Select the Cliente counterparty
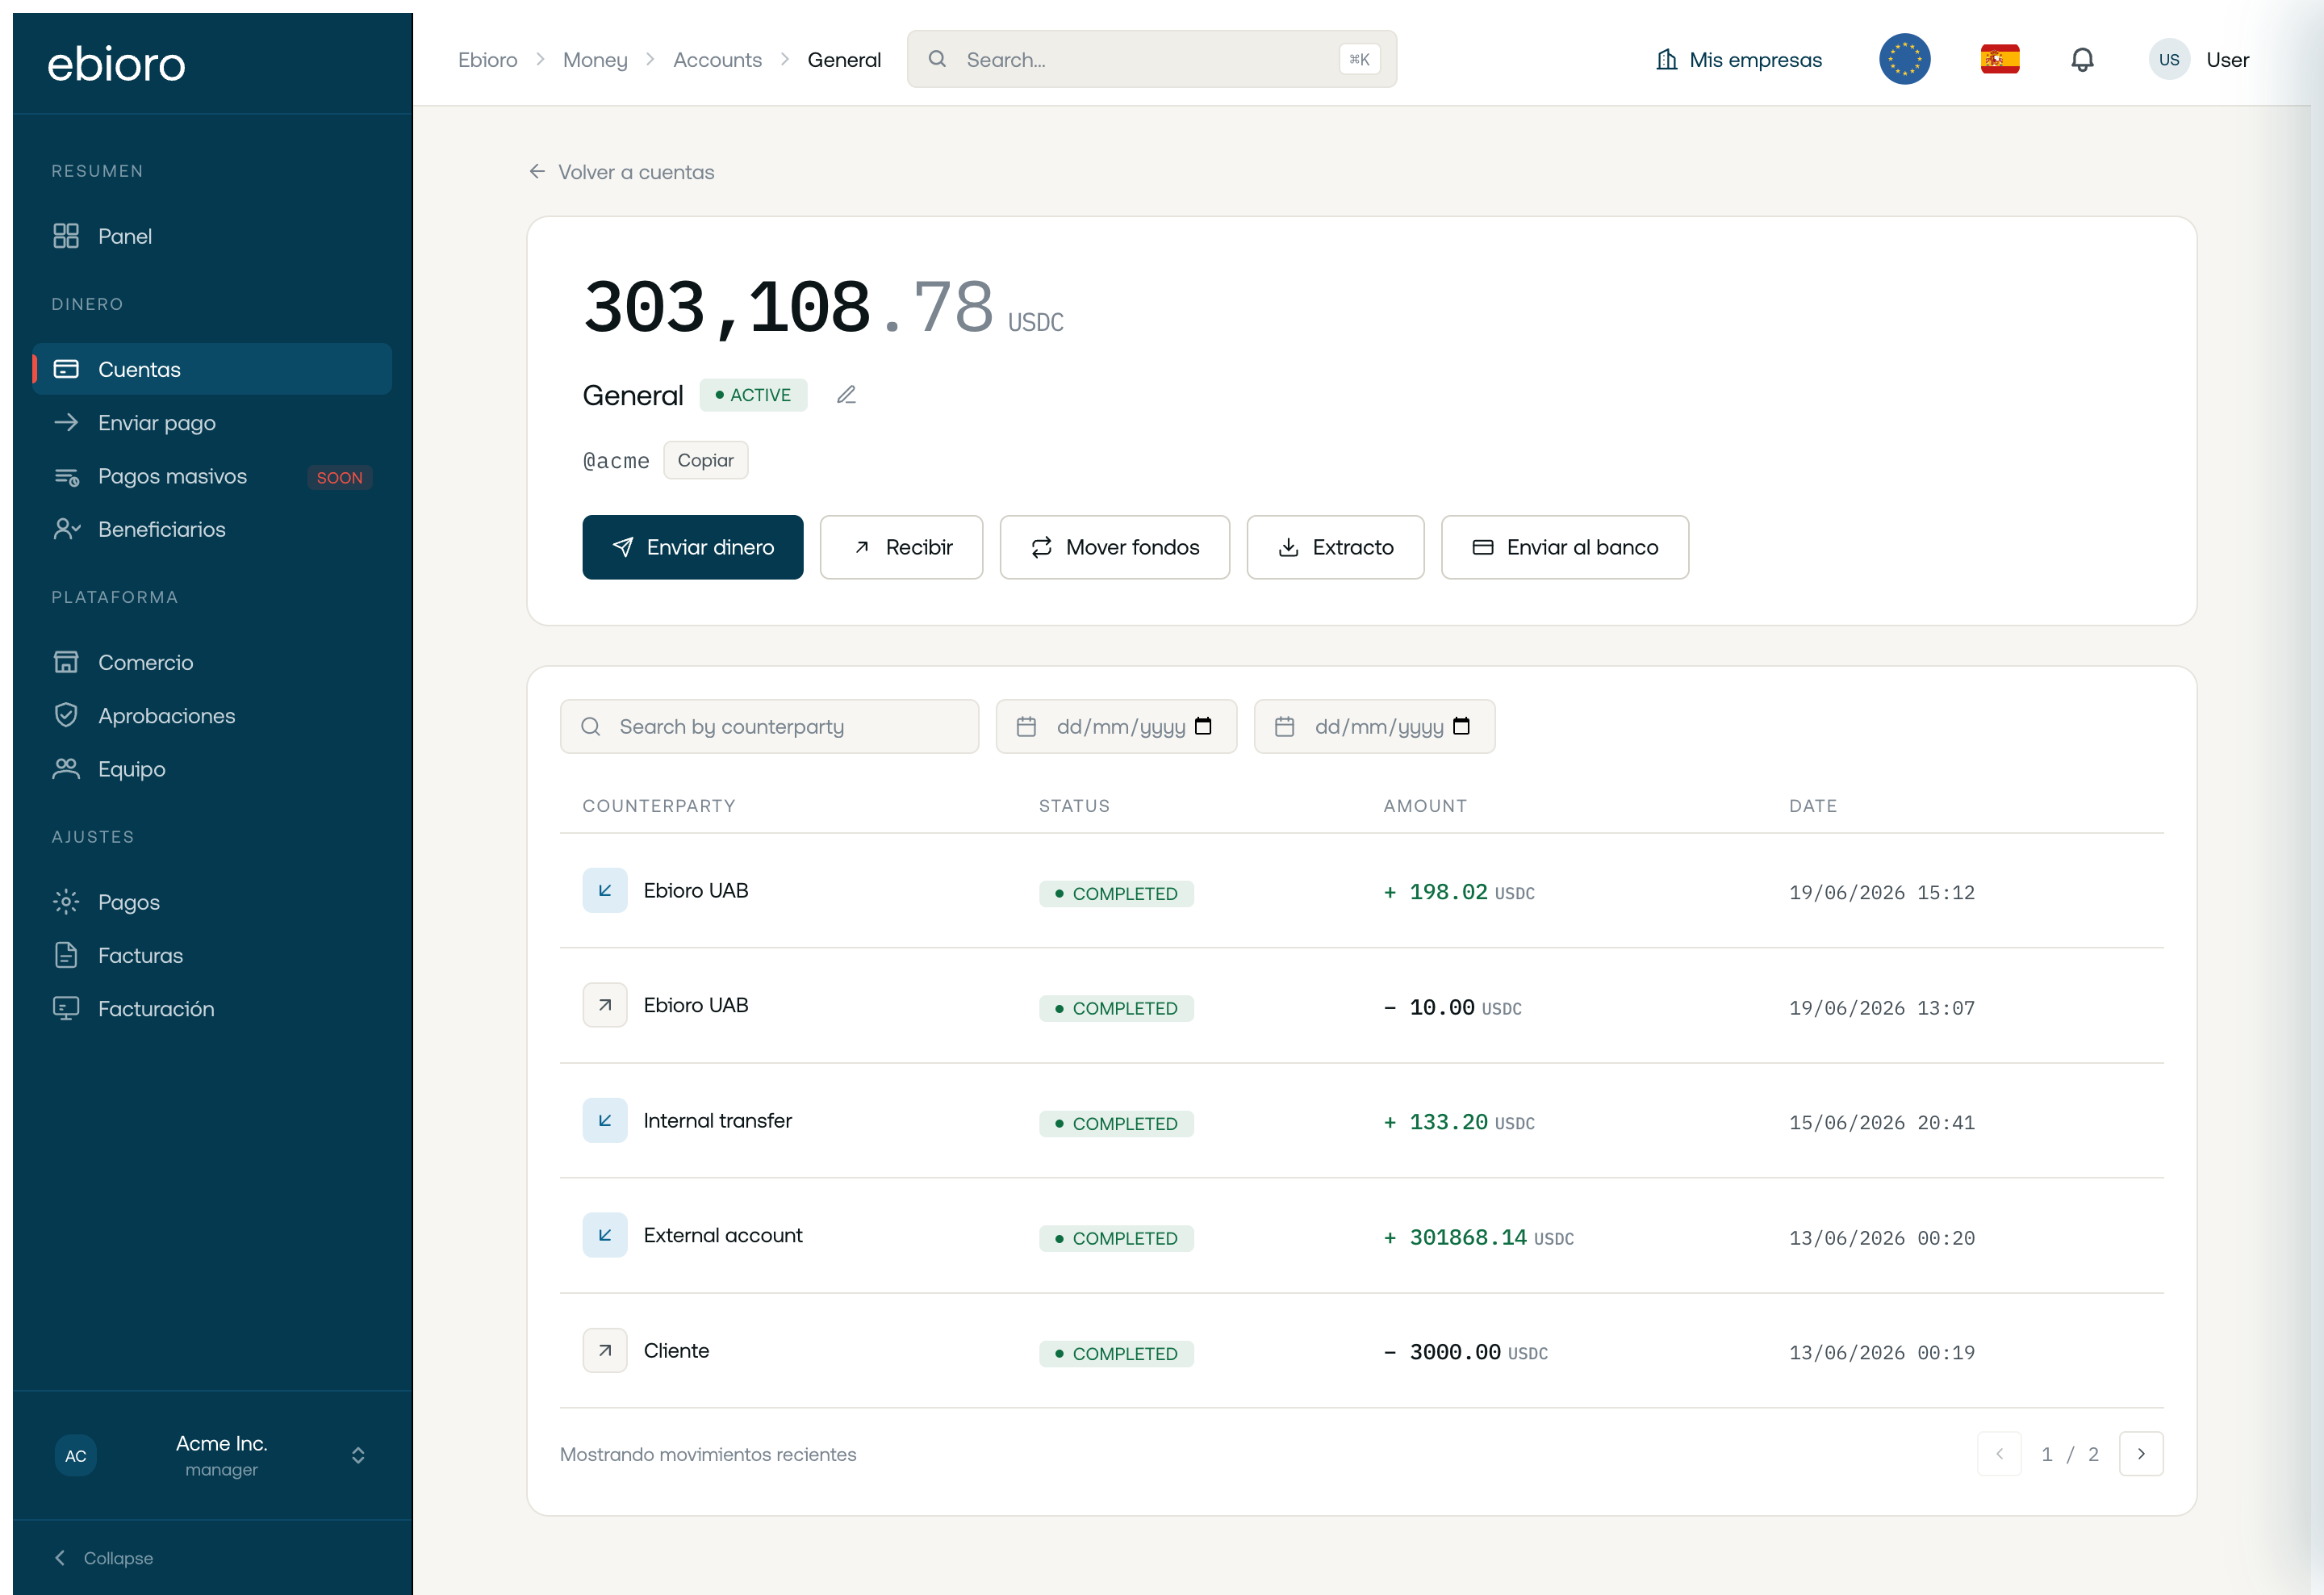Viewport: 2324px width, 1595px height. [676, 1350]
